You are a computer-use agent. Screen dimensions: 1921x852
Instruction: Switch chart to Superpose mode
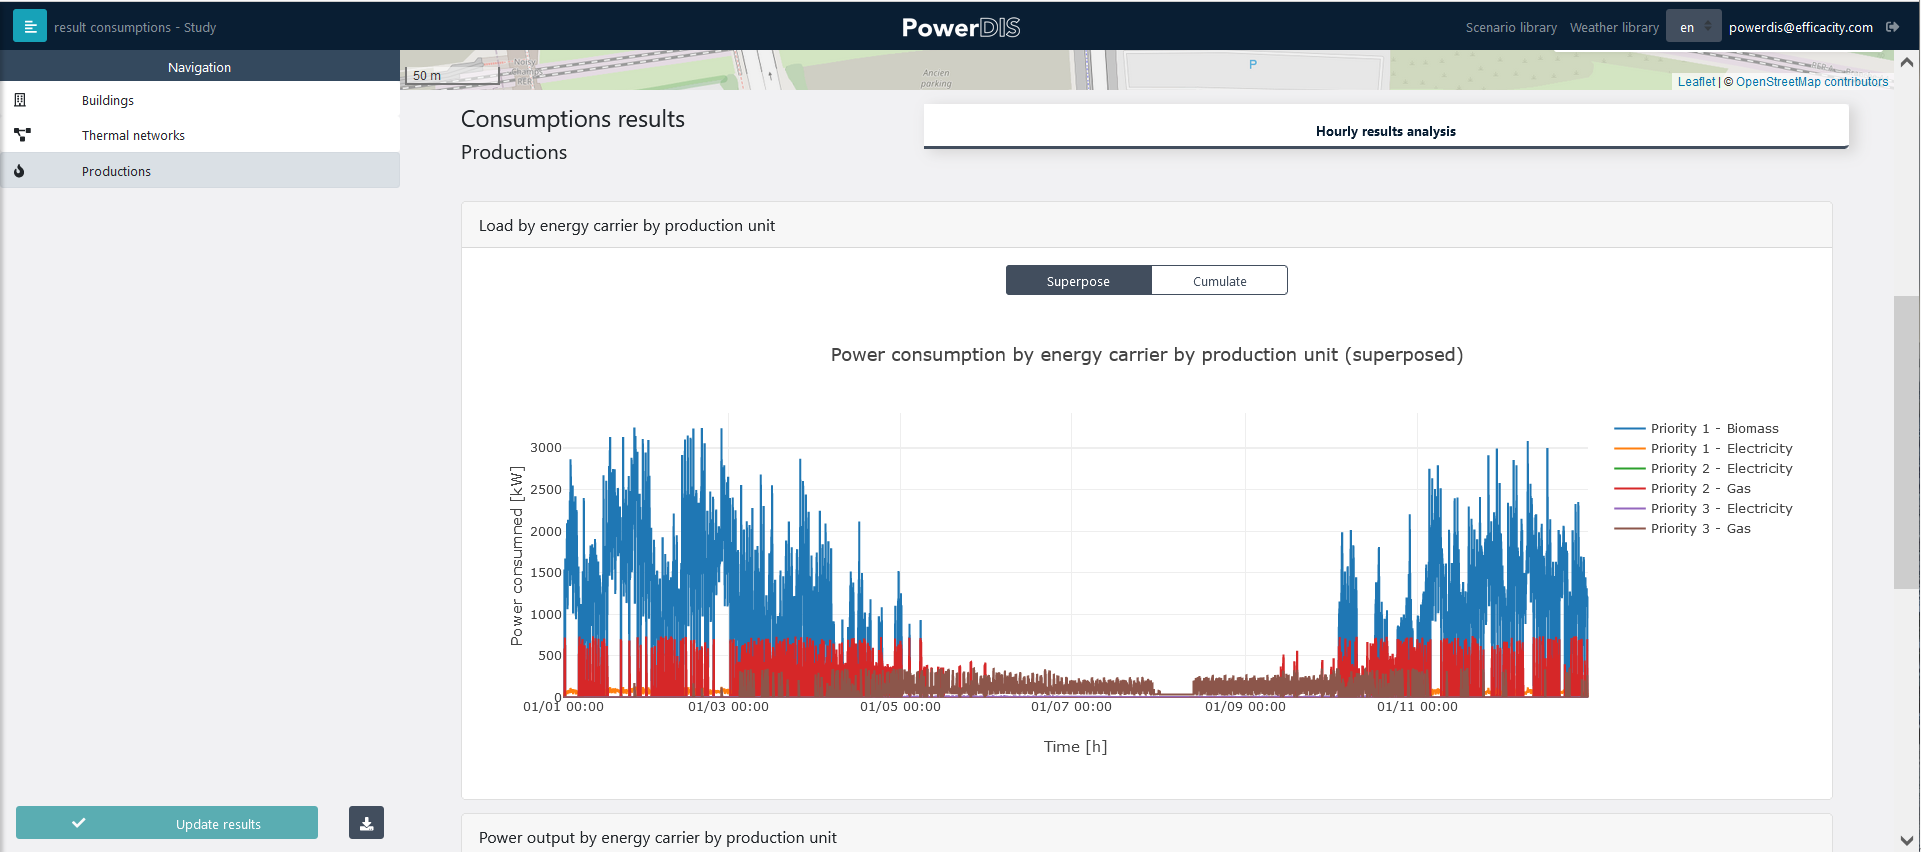pos(1078,281)
